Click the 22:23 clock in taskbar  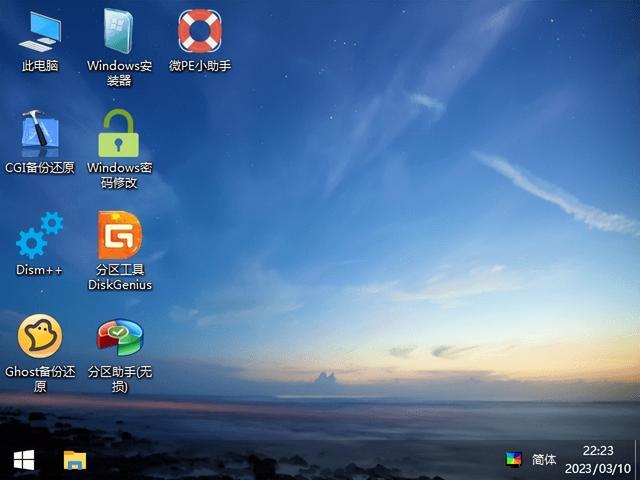pos(598,451)
